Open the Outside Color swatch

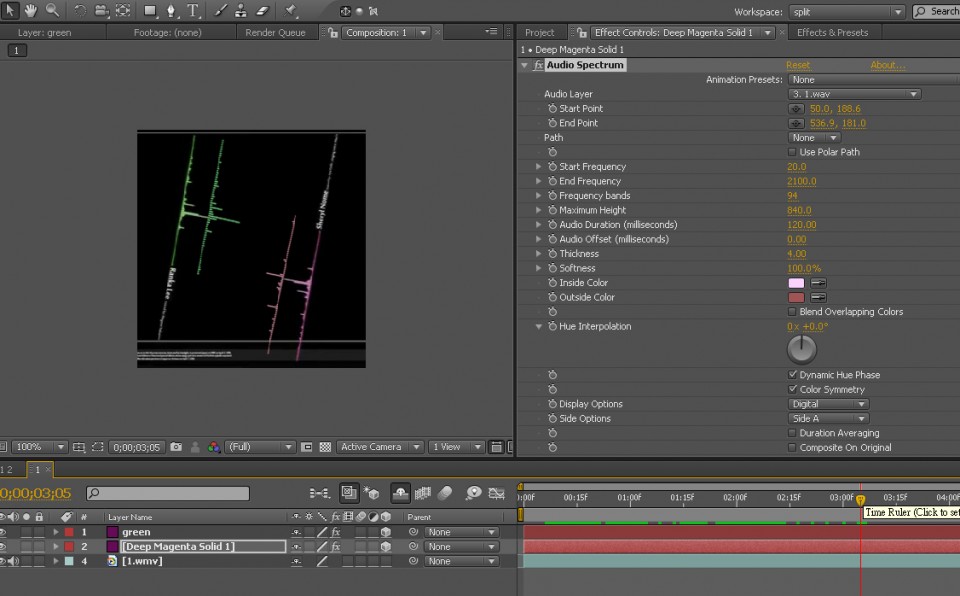pos(796,297)
